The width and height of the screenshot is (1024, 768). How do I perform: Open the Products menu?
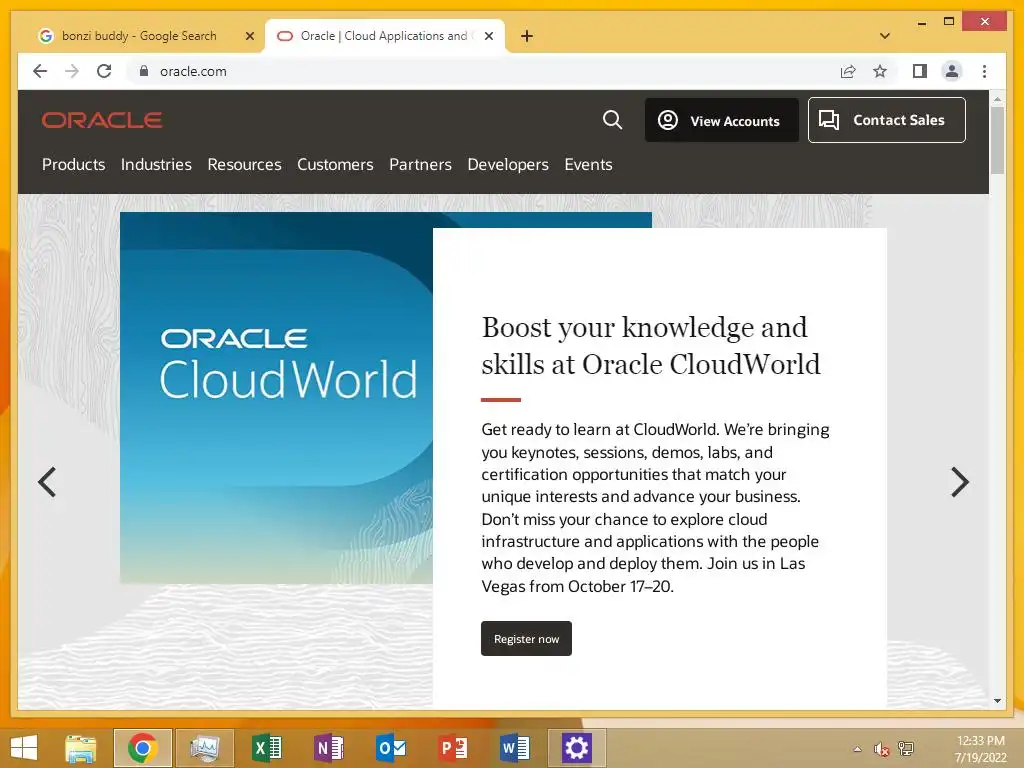[73, 165]
